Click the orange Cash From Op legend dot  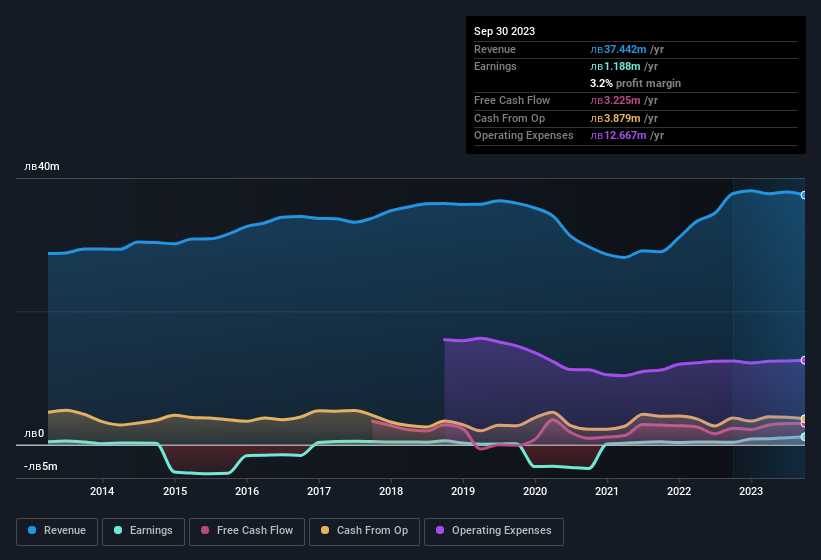[x=325, y=530]
